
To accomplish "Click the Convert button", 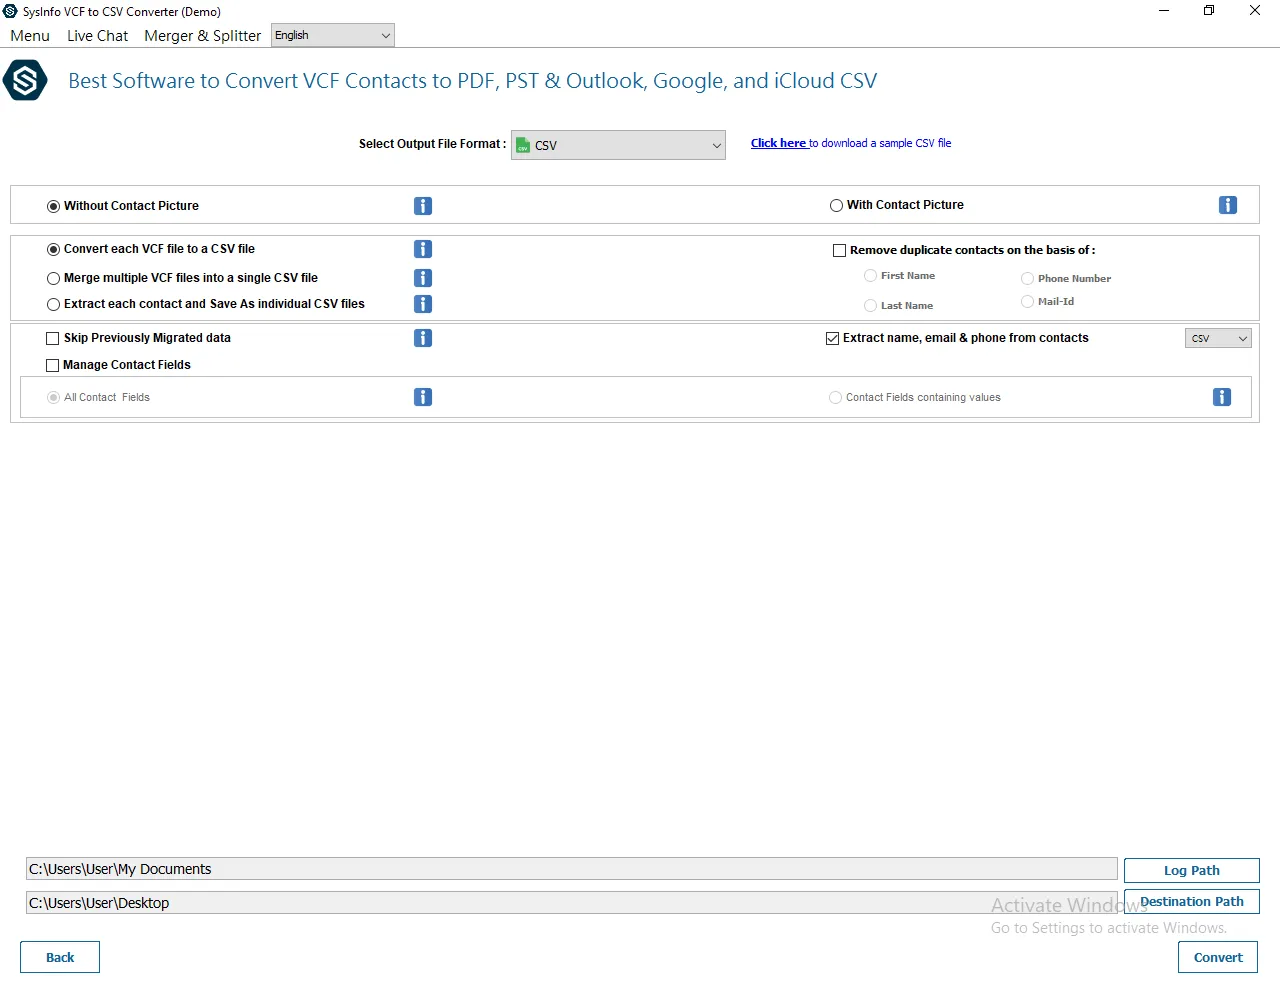I will pos(1218,957).
